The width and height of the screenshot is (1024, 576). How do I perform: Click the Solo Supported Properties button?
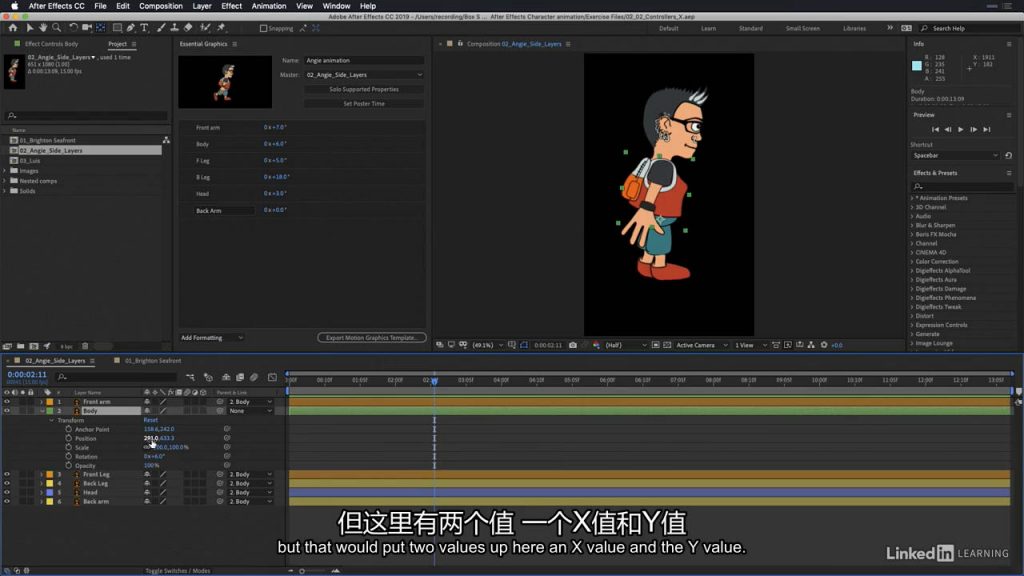tap(364, 89)
